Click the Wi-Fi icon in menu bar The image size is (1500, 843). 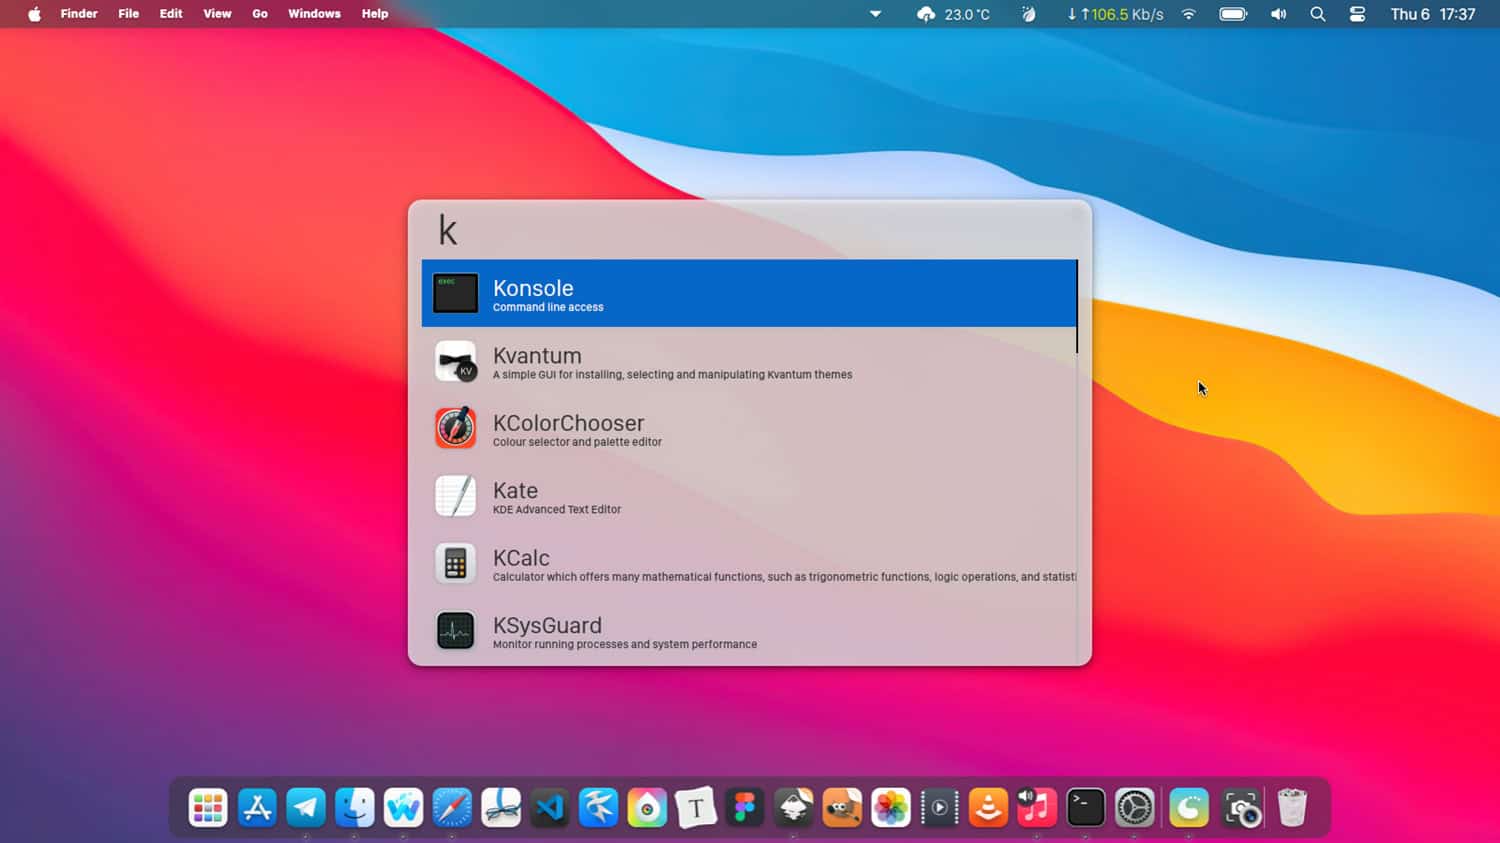coord(1189,14)
